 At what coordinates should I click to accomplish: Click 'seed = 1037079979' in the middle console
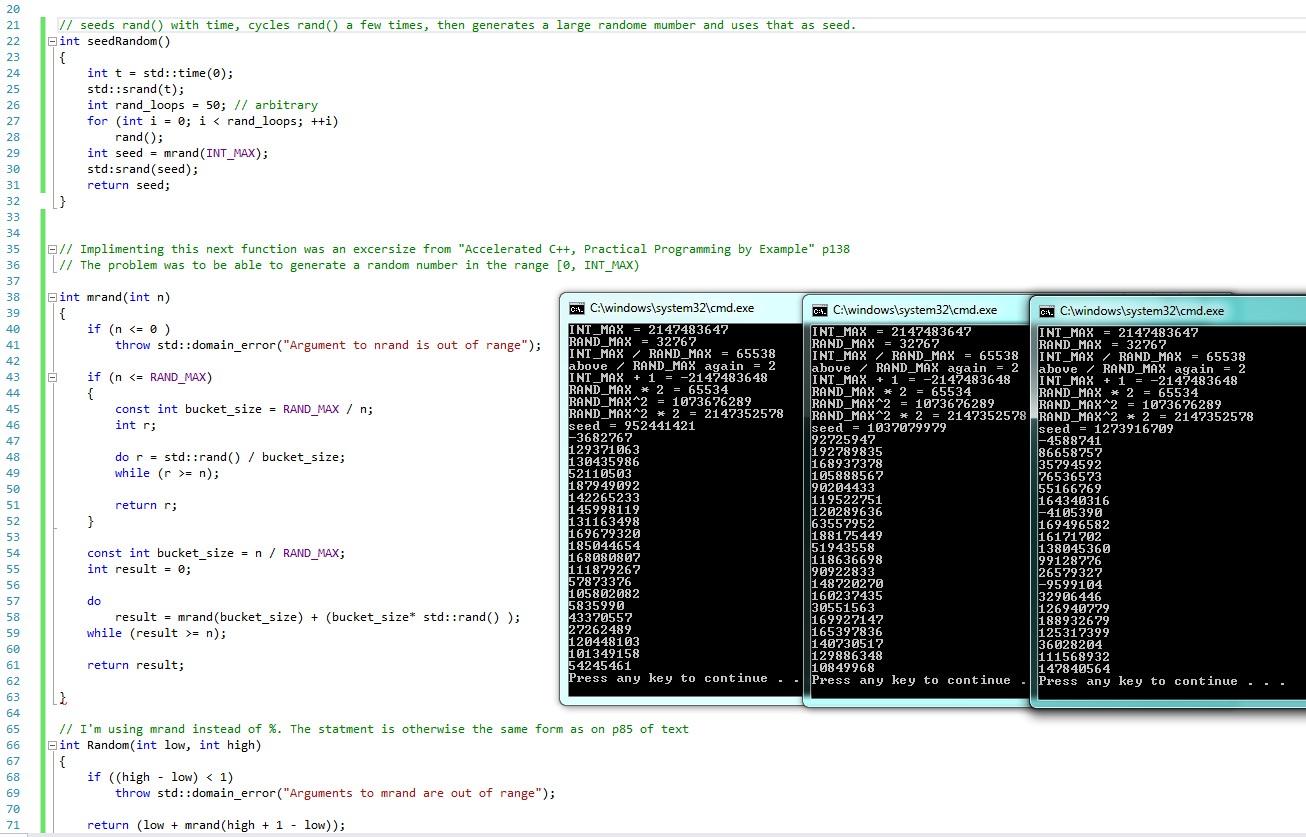(x=879, y=428)
